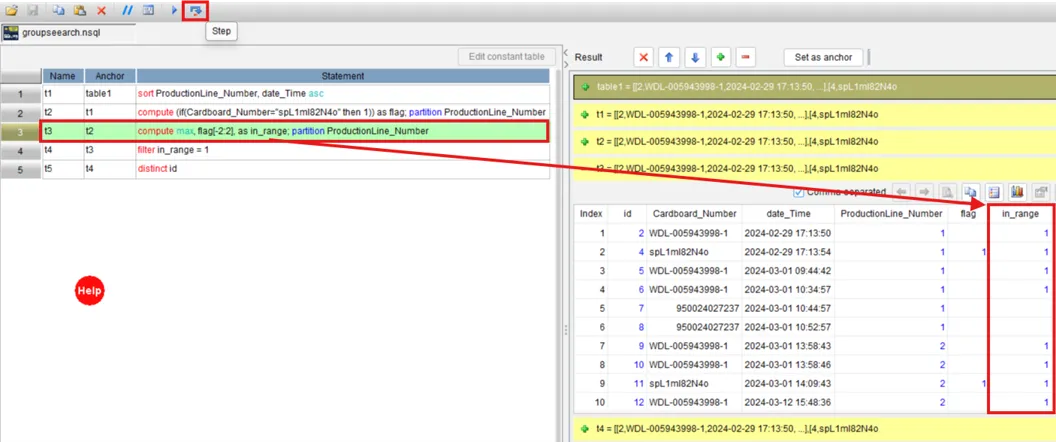This screenshot has height=442, width=1056.
Task: Click date cell 2024-02-29 17:13:54
Action: click(787, 251)
